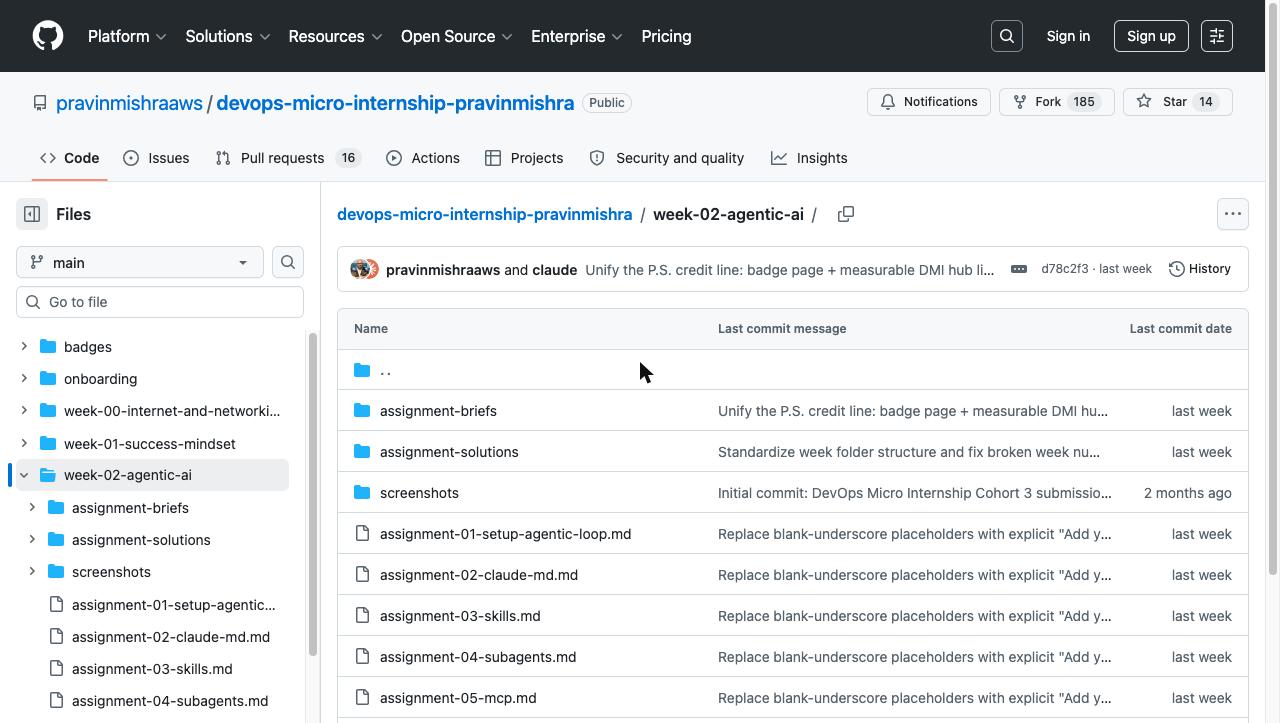Click the file tree vertical scrollbar
This screenshot has width=1280, height=723.
[313, 495]
